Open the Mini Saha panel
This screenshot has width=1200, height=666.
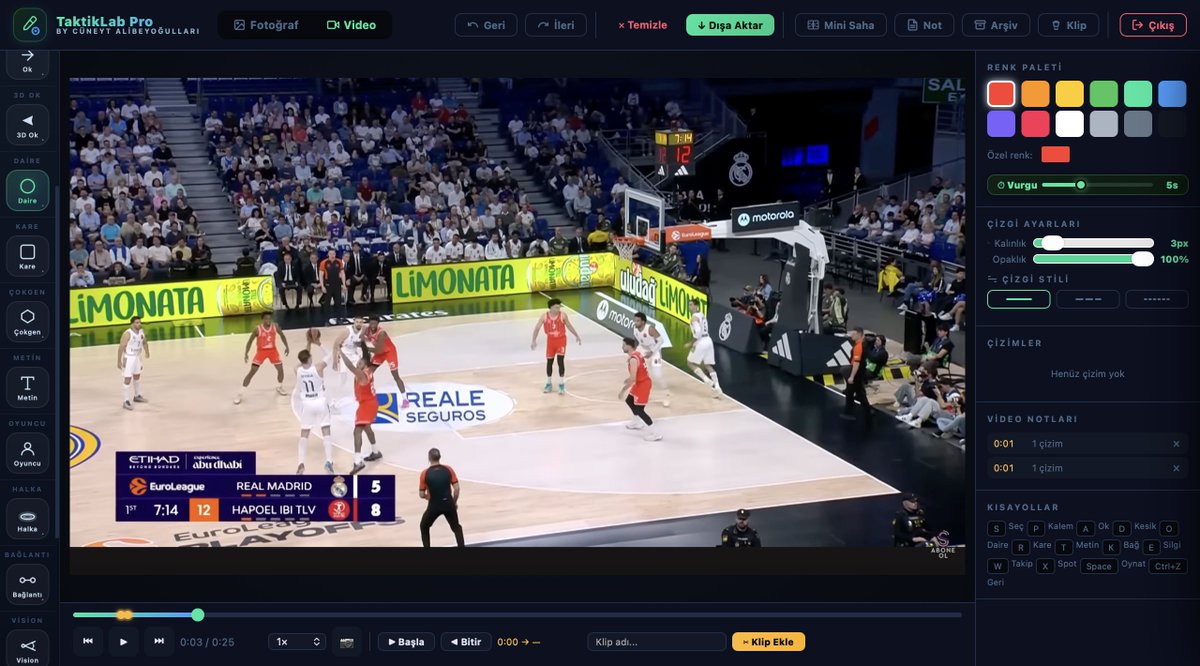pyautogui.click(x=841, y=25)
